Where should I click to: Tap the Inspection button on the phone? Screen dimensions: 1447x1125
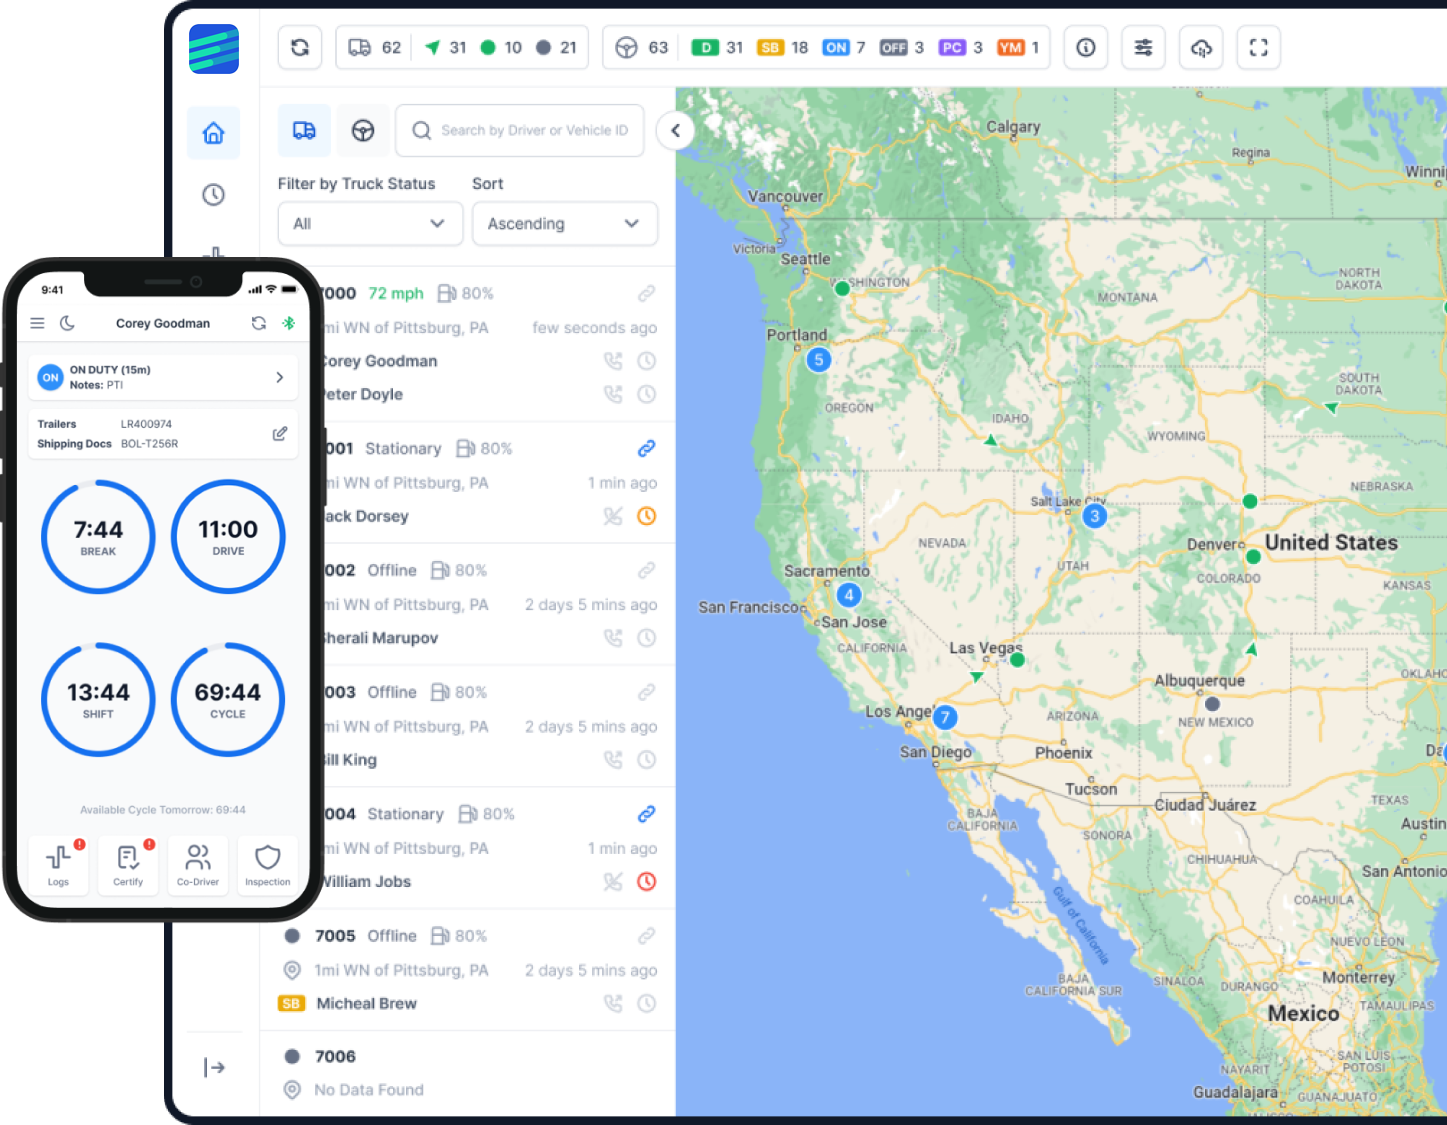[x=267, y=865]
